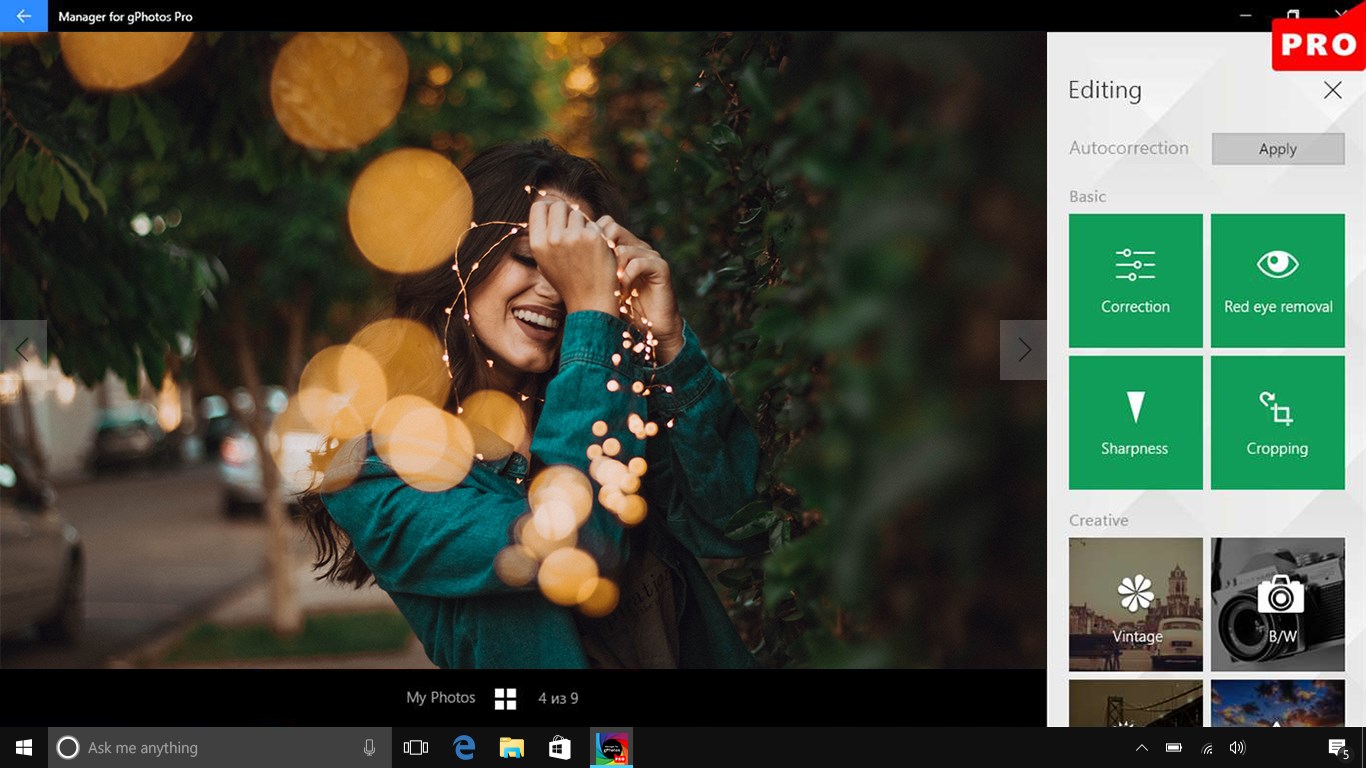1366x768 pixels.
Task: Show the next photo
Action: [x=1023, y=350]
